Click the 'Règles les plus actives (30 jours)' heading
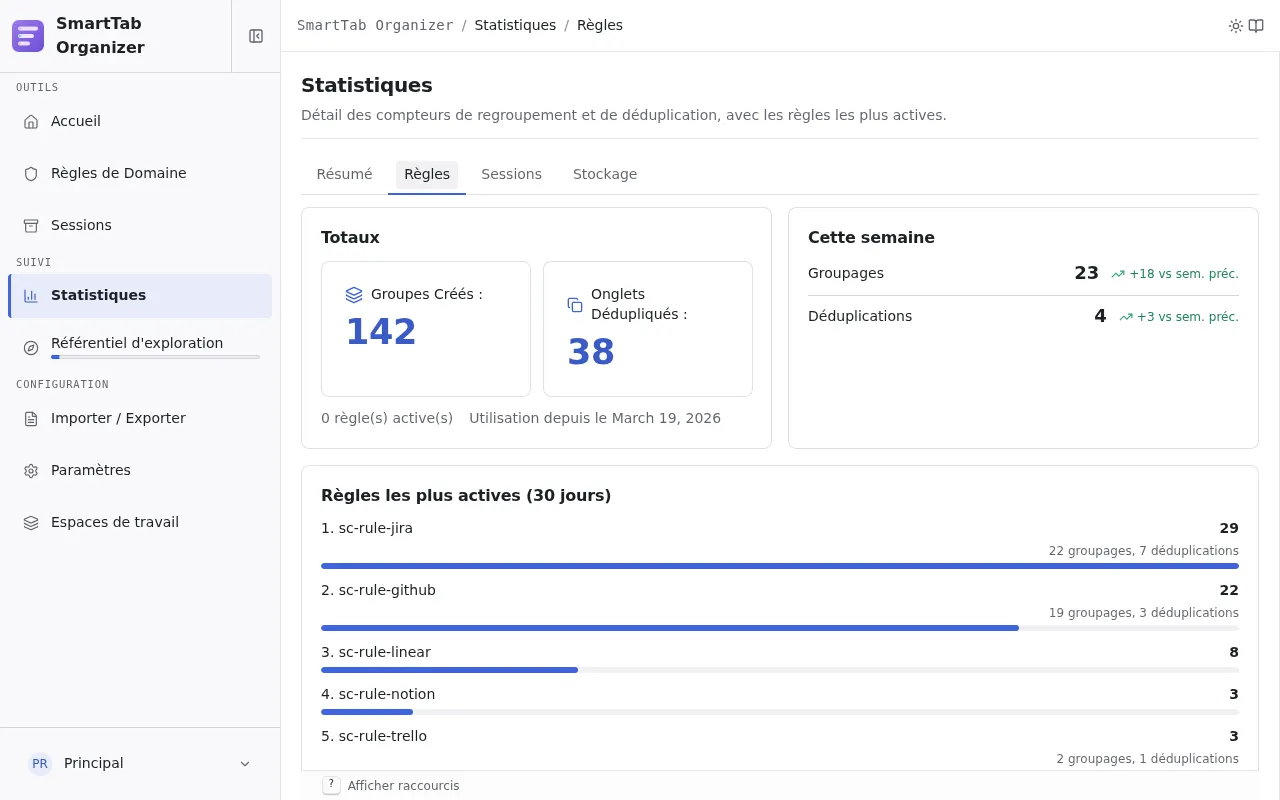Screen dimensions: 1280x800 (x=466, y=495)
